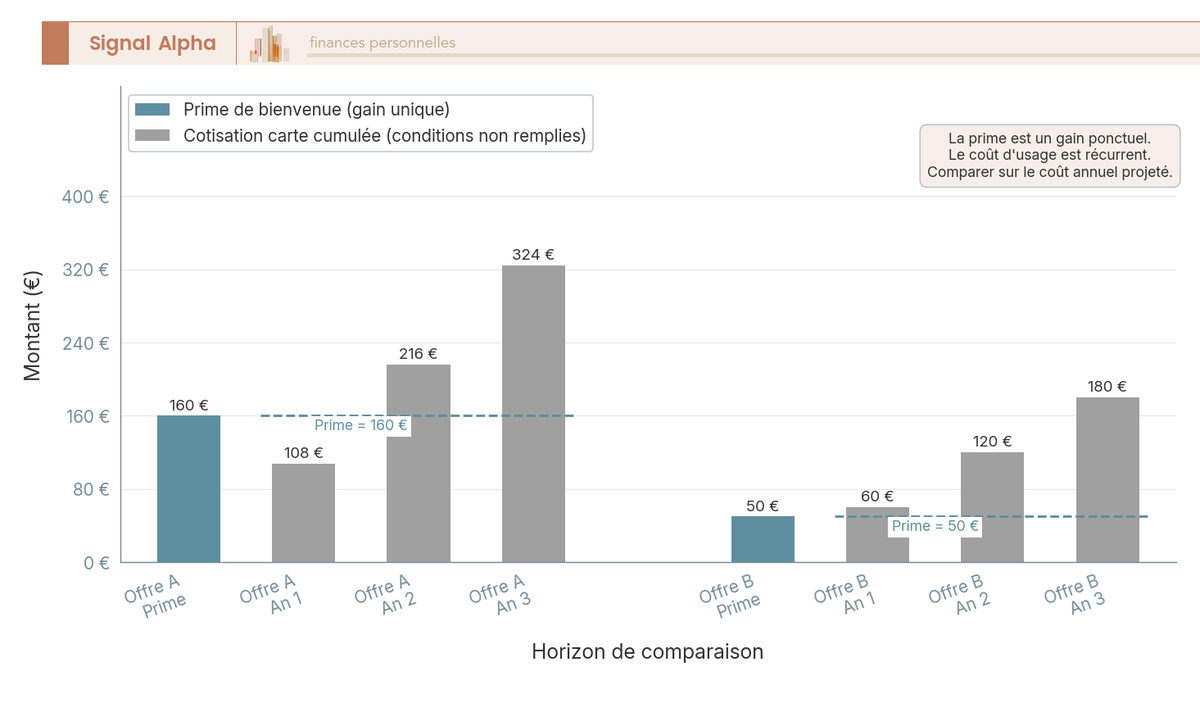1200x721 pixels.
Task: Click the annotation box about prime ponctuel
Action: click(x=1050, y=155)
